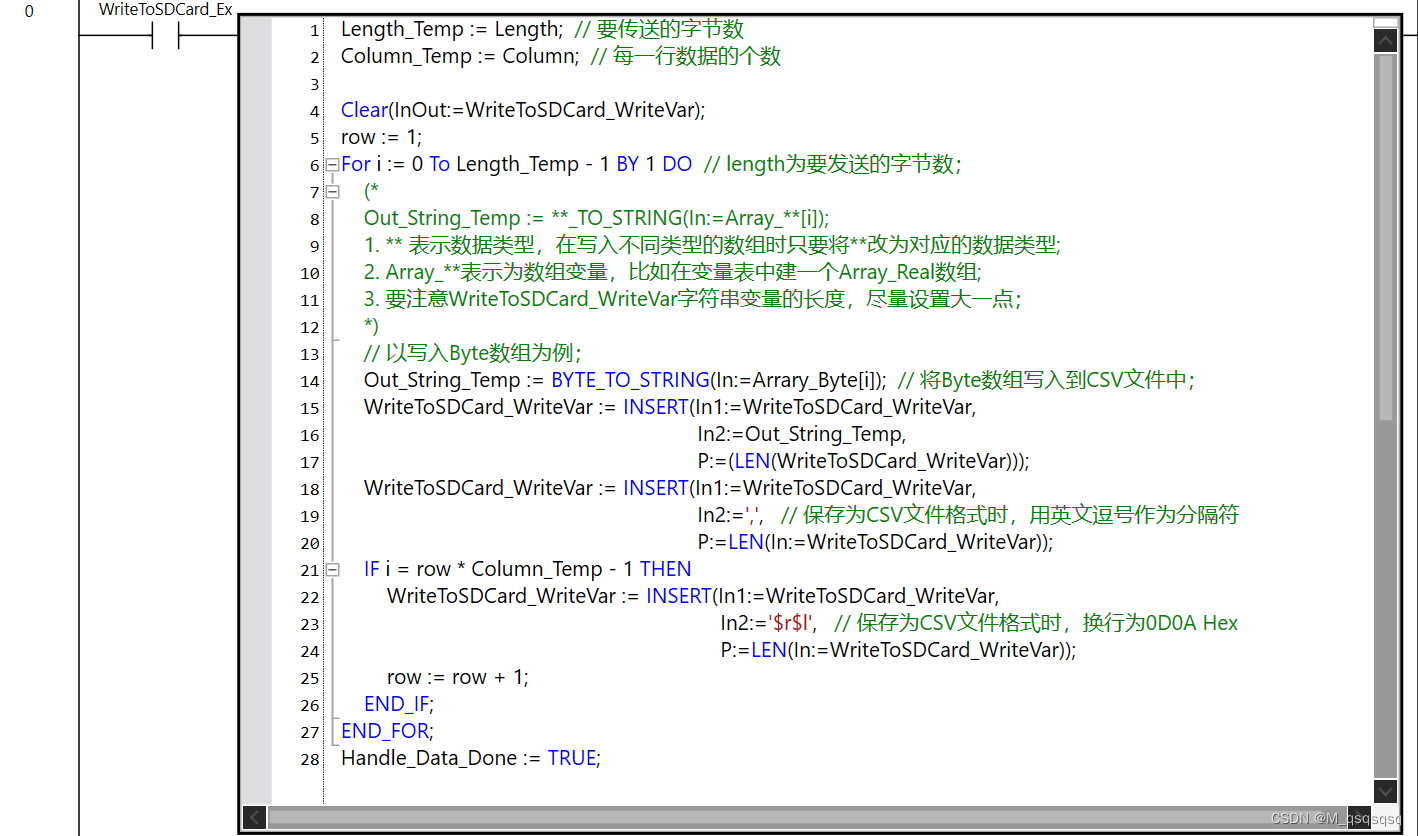The width and height of the screenshot is (1418, 836).
Task: Click the vertical scrollbar down arrow
Action: point(1385,791)
